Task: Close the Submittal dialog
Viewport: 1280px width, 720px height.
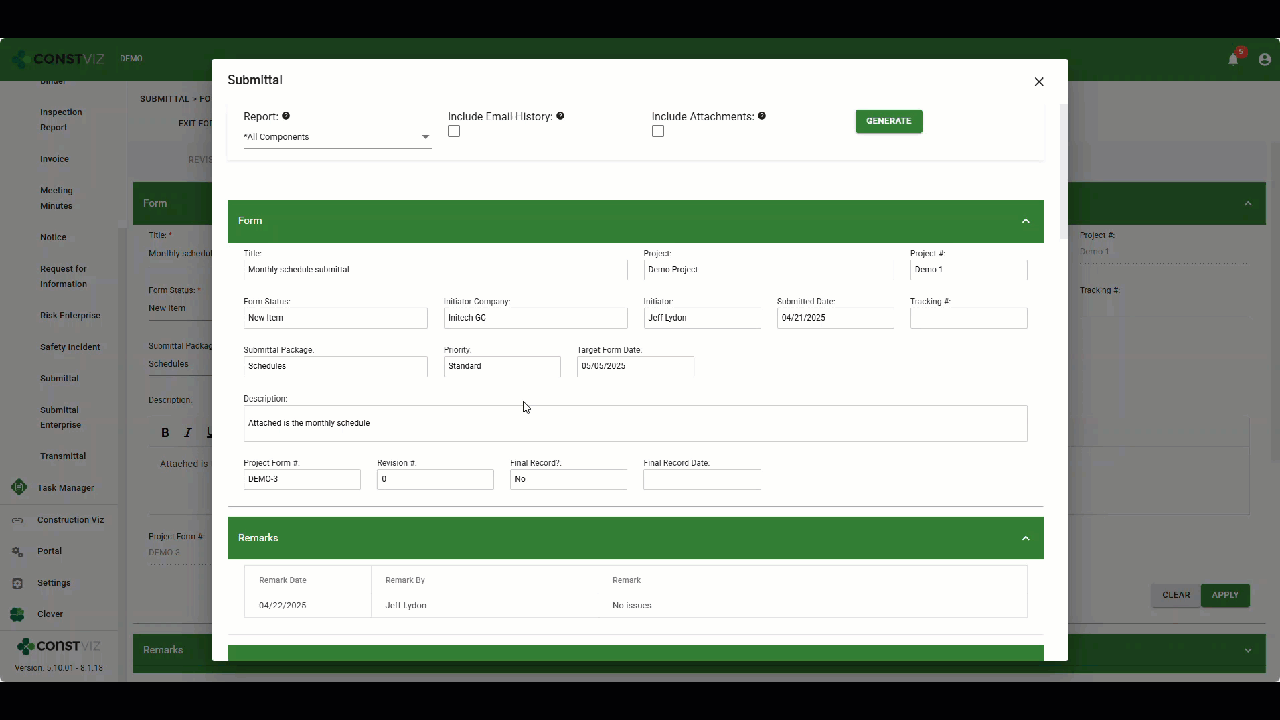Action: (1039, 82)
